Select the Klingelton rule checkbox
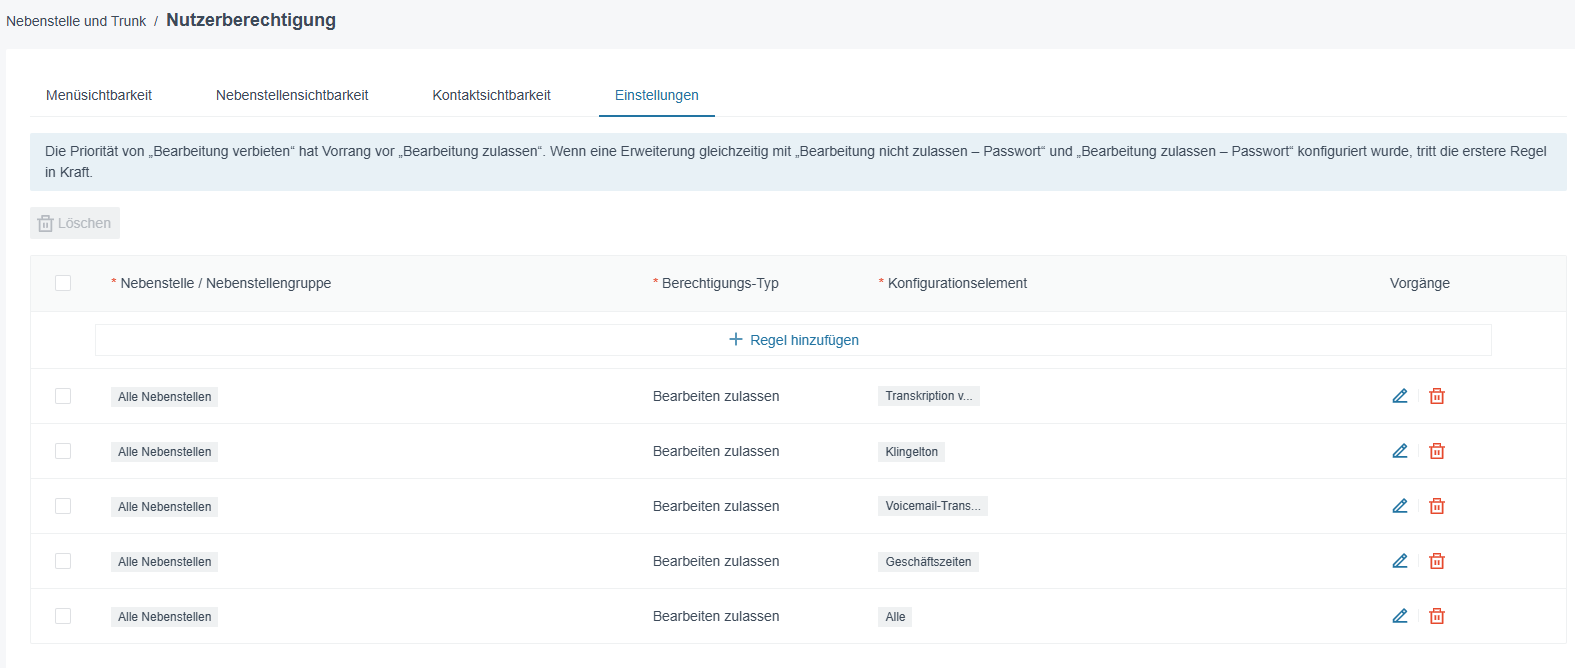This screenshot has height=668, width=1575. point(63,451)
